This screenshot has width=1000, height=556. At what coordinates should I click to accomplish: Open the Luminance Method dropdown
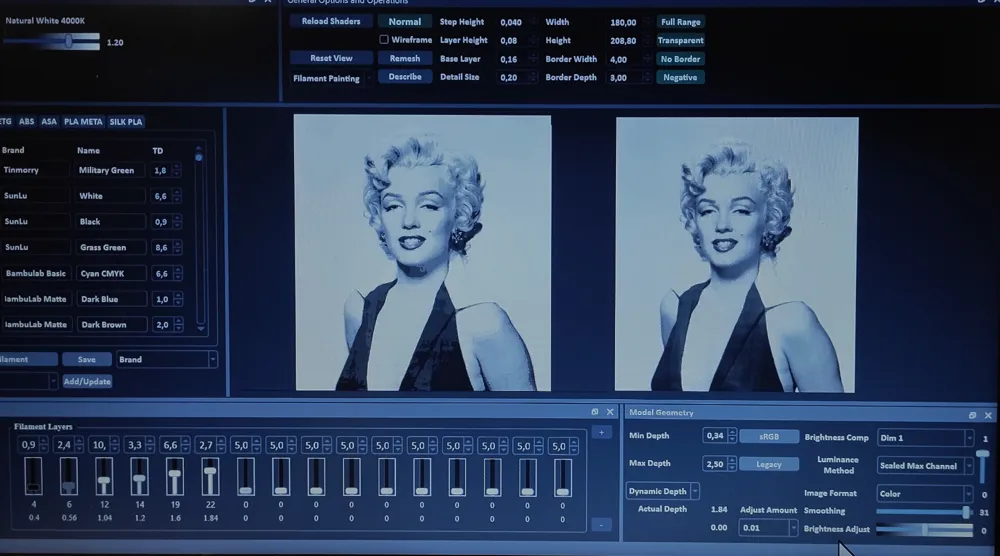[925, 466]
